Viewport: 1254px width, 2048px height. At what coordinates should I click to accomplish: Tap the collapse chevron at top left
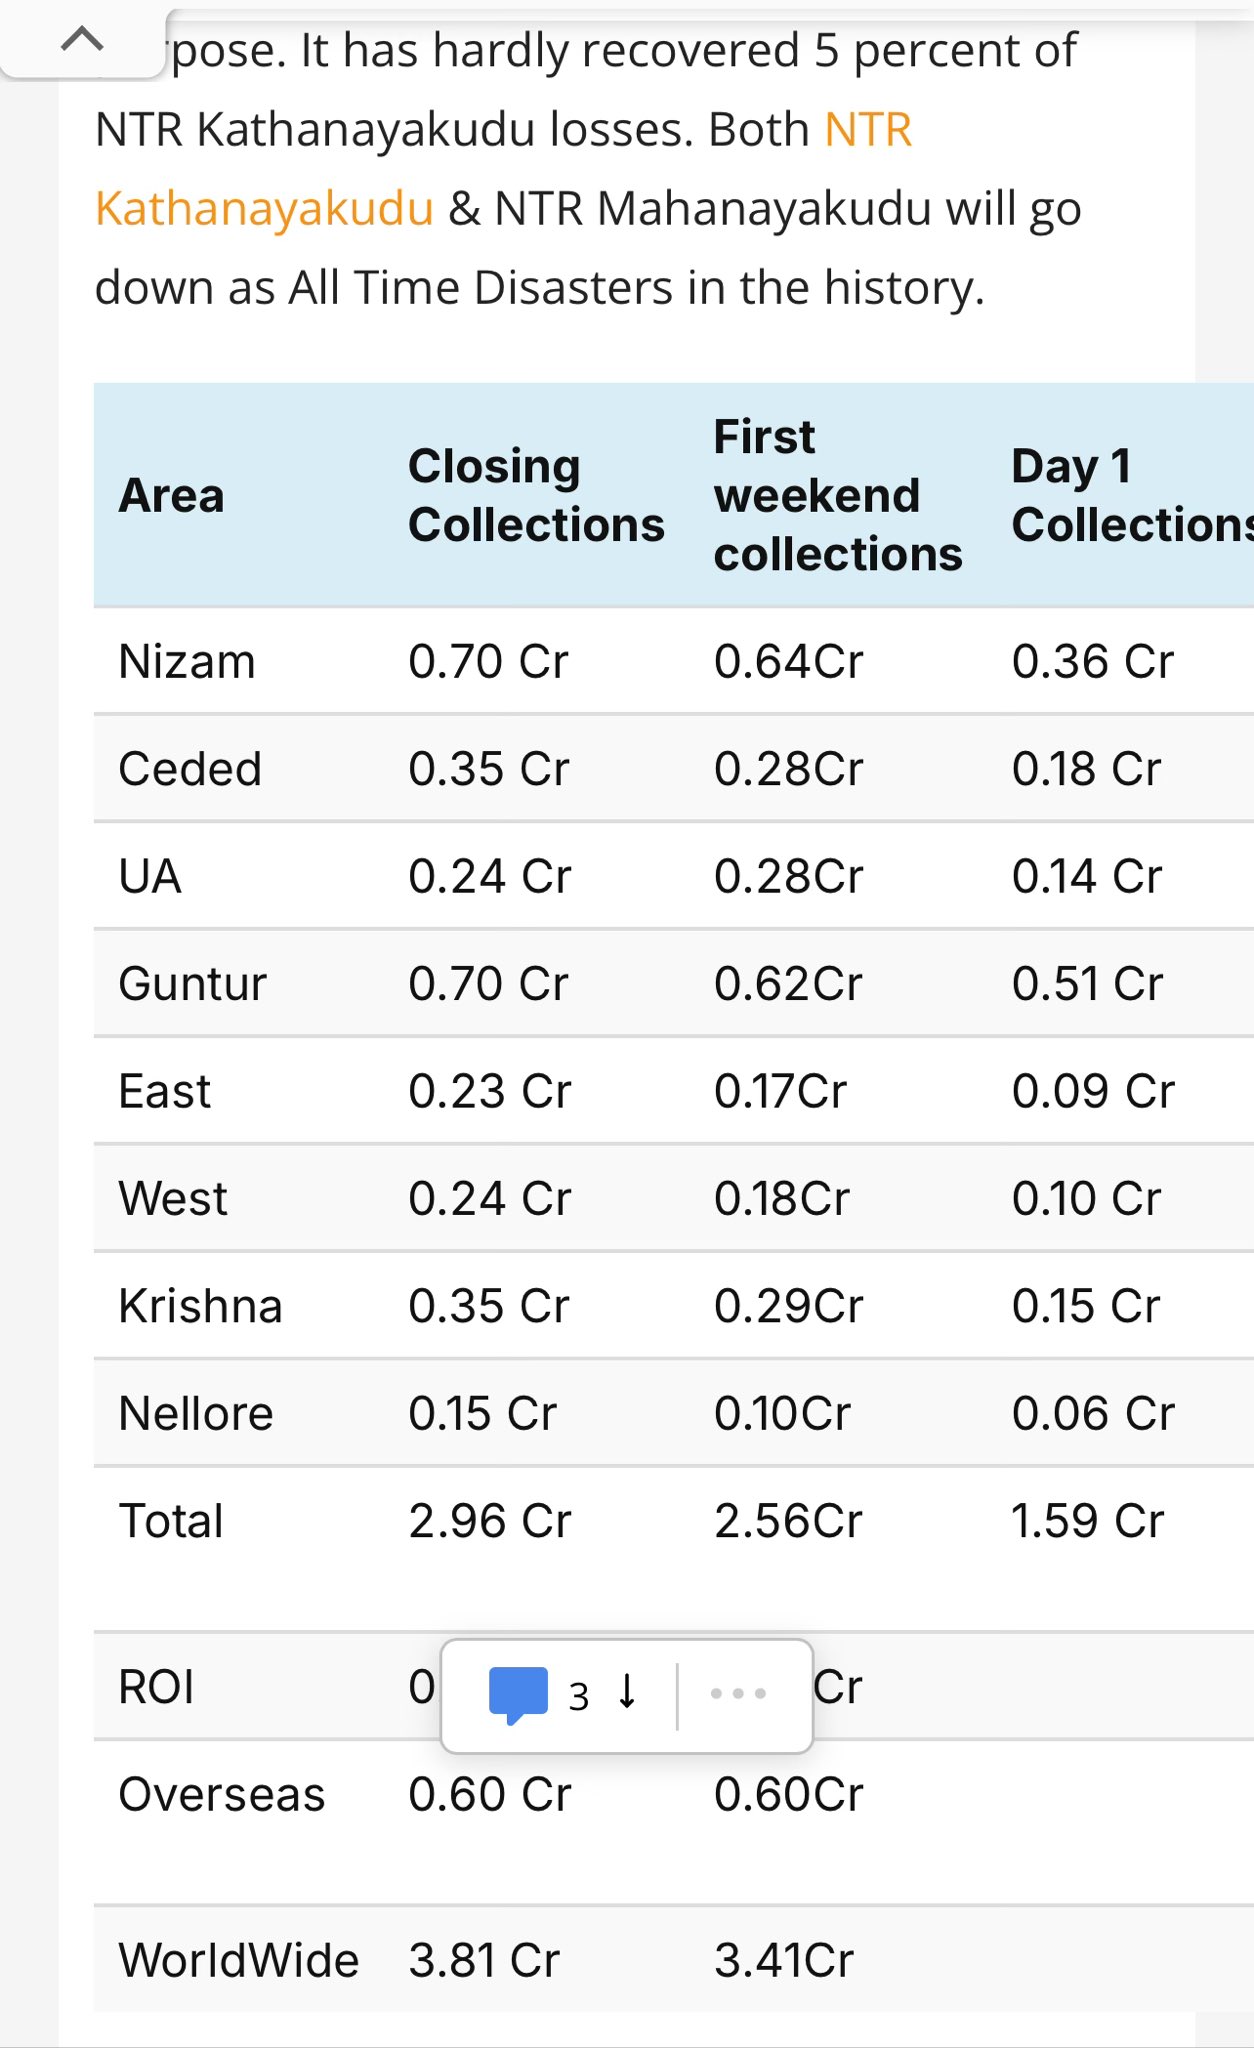pos(82,41)
